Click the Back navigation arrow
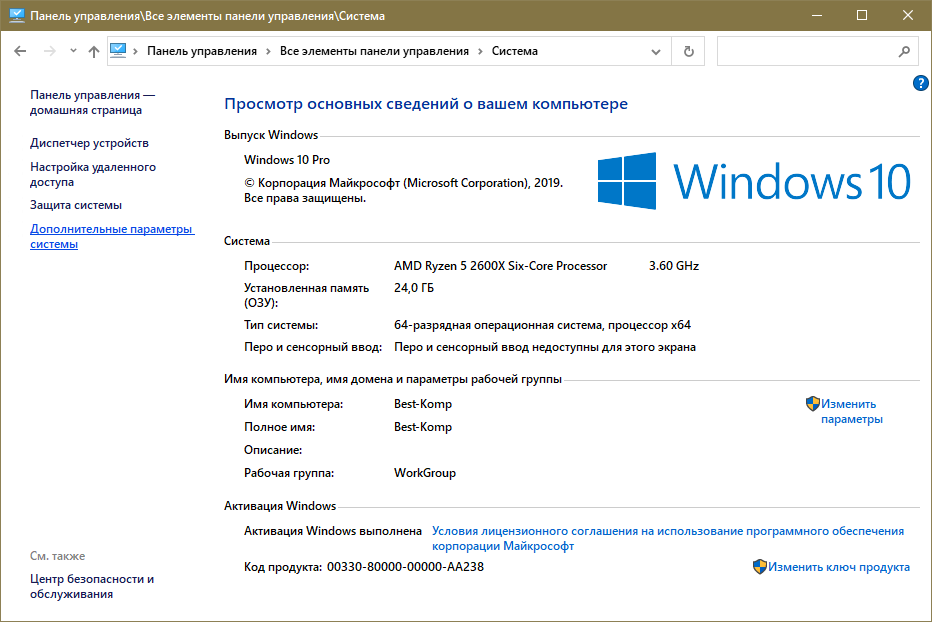 point(22,51)
